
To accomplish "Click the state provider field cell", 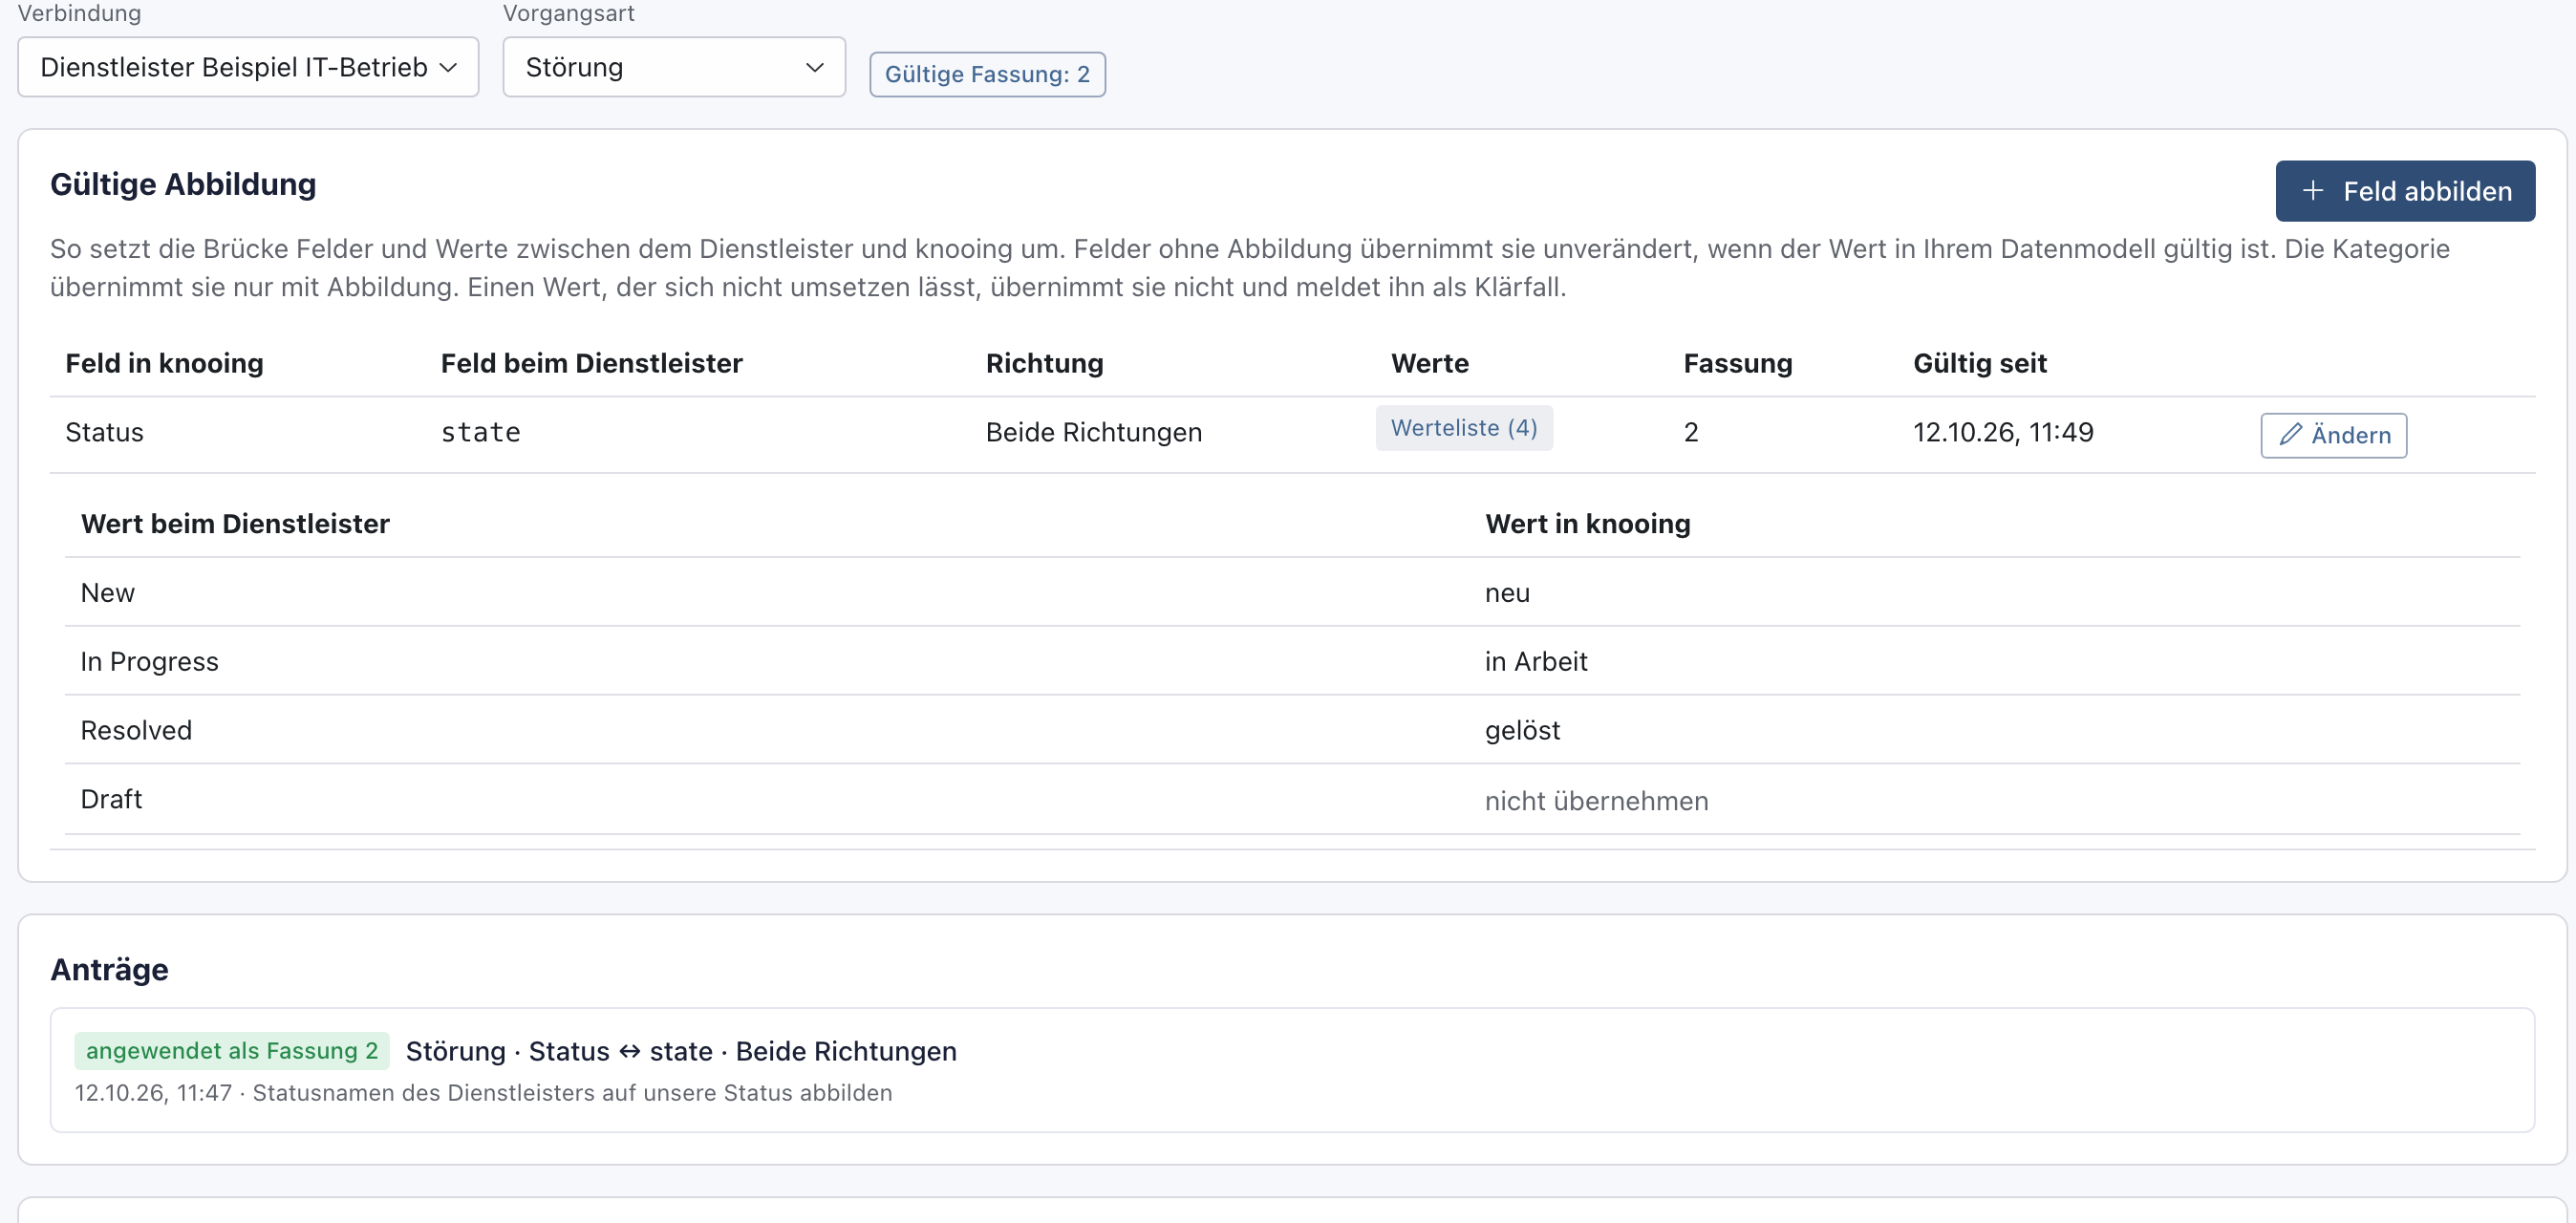I will coord(481,432).
